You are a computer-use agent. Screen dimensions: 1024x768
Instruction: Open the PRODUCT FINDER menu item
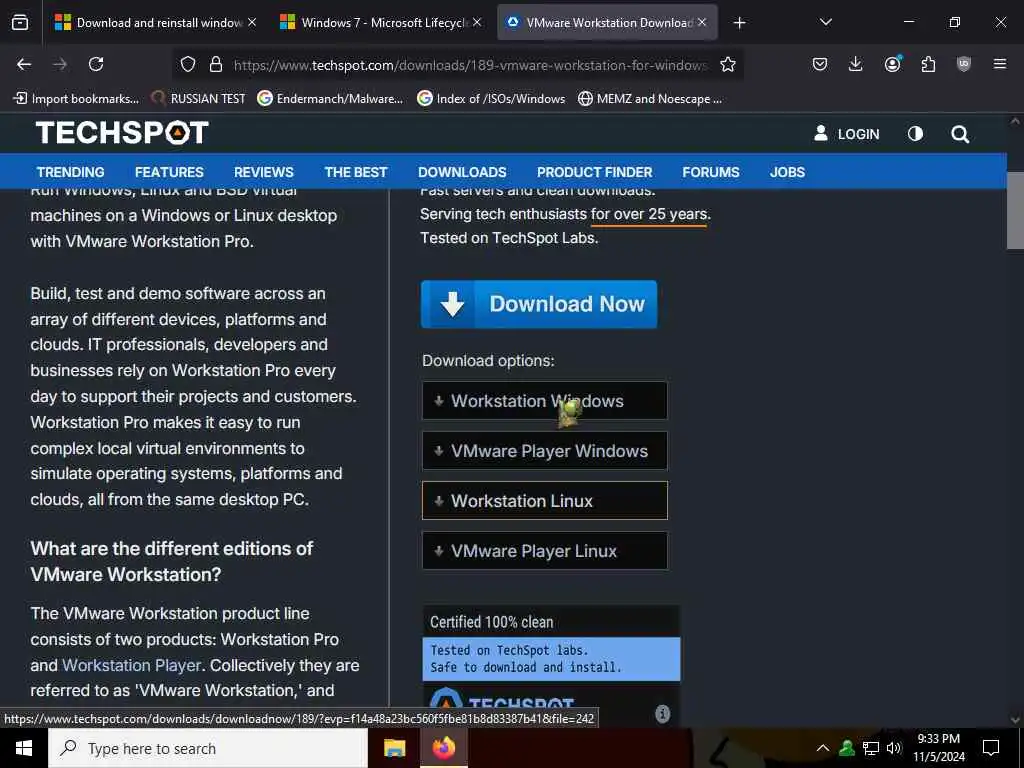(595, 172)
